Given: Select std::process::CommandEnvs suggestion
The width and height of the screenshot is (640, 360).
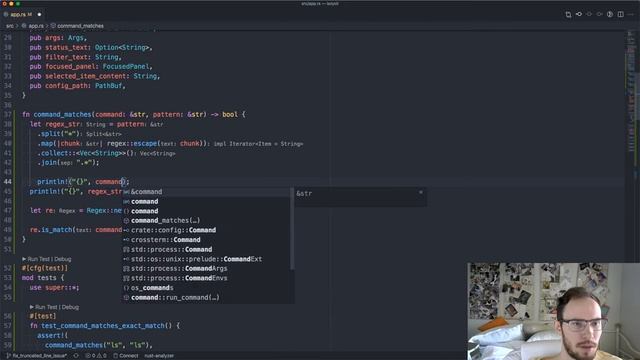Looking at the screenshot, I should (207, 278).
